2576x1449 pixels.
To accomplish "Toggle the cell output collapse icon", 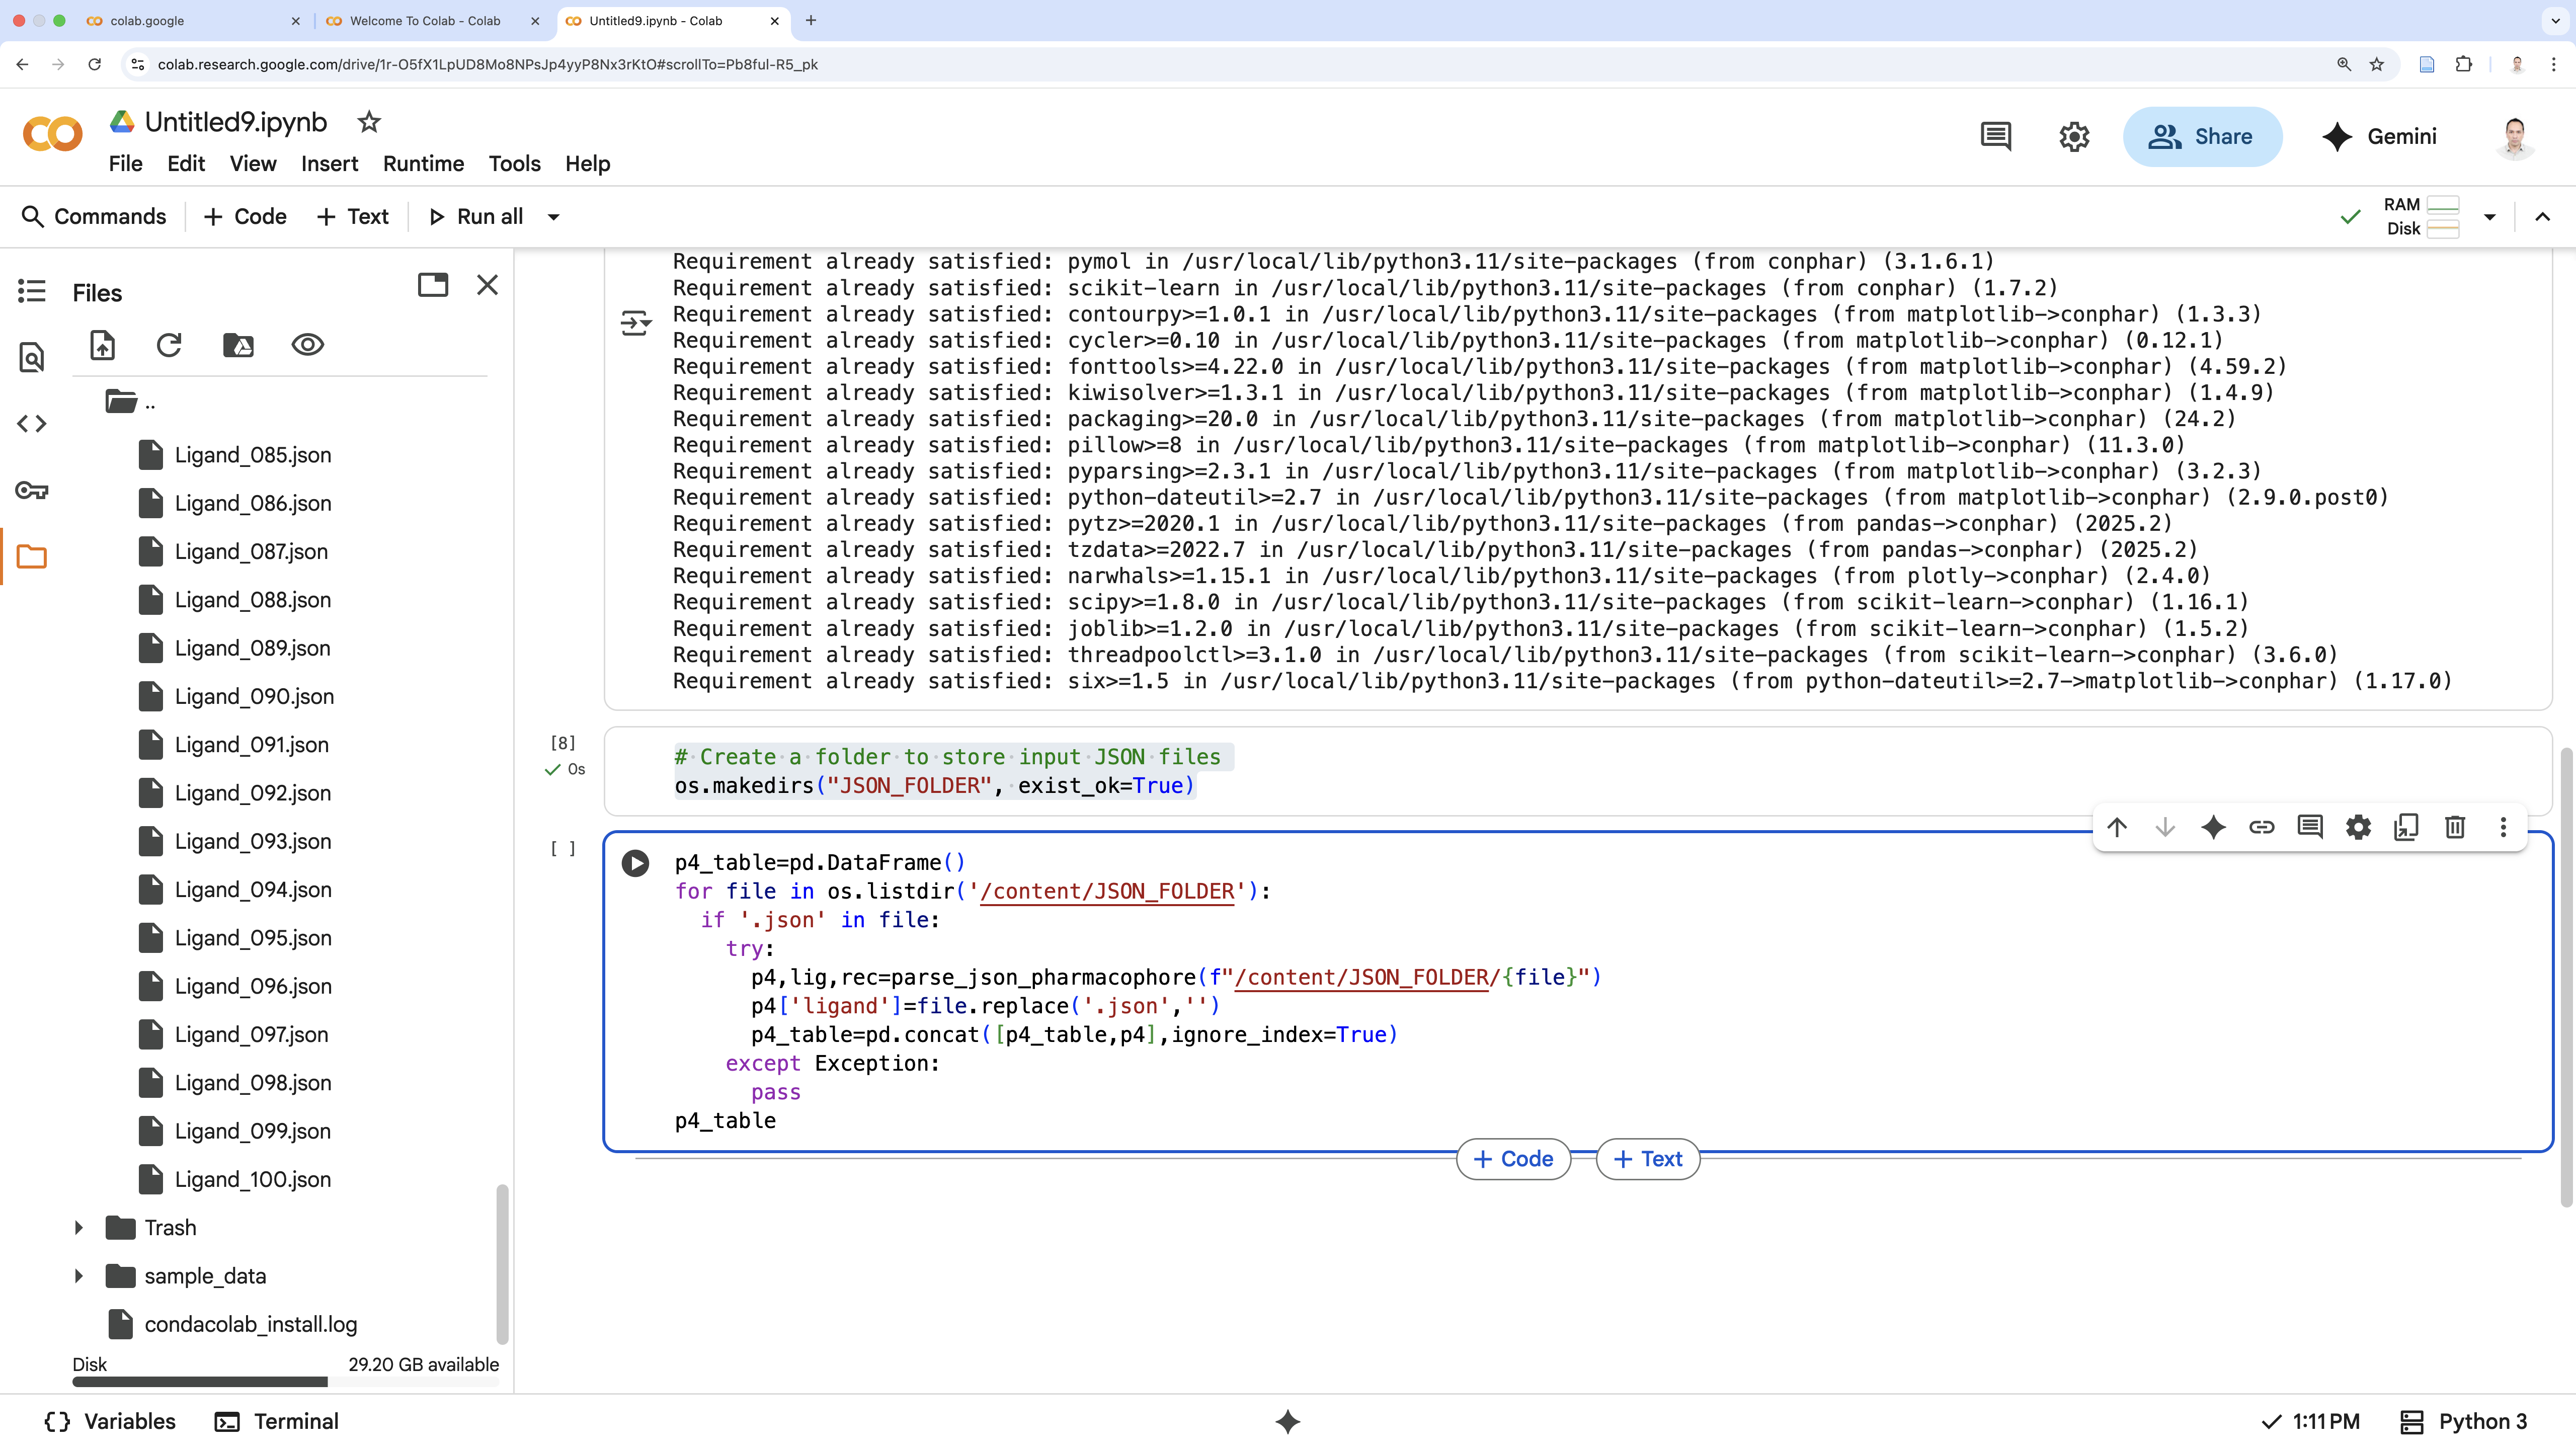I will (x=635, y=323).
